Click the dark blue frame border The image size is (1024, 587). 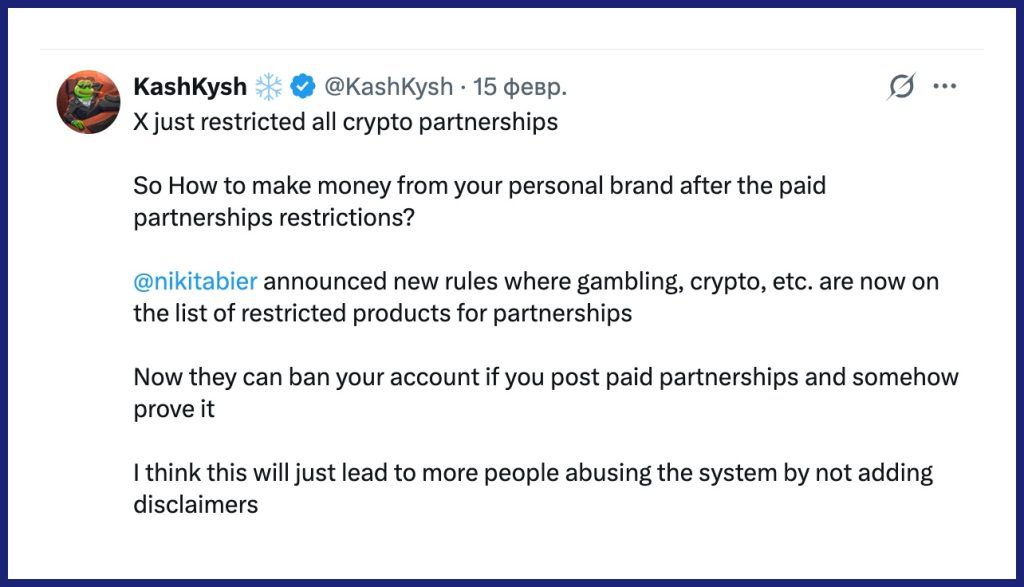512,582
